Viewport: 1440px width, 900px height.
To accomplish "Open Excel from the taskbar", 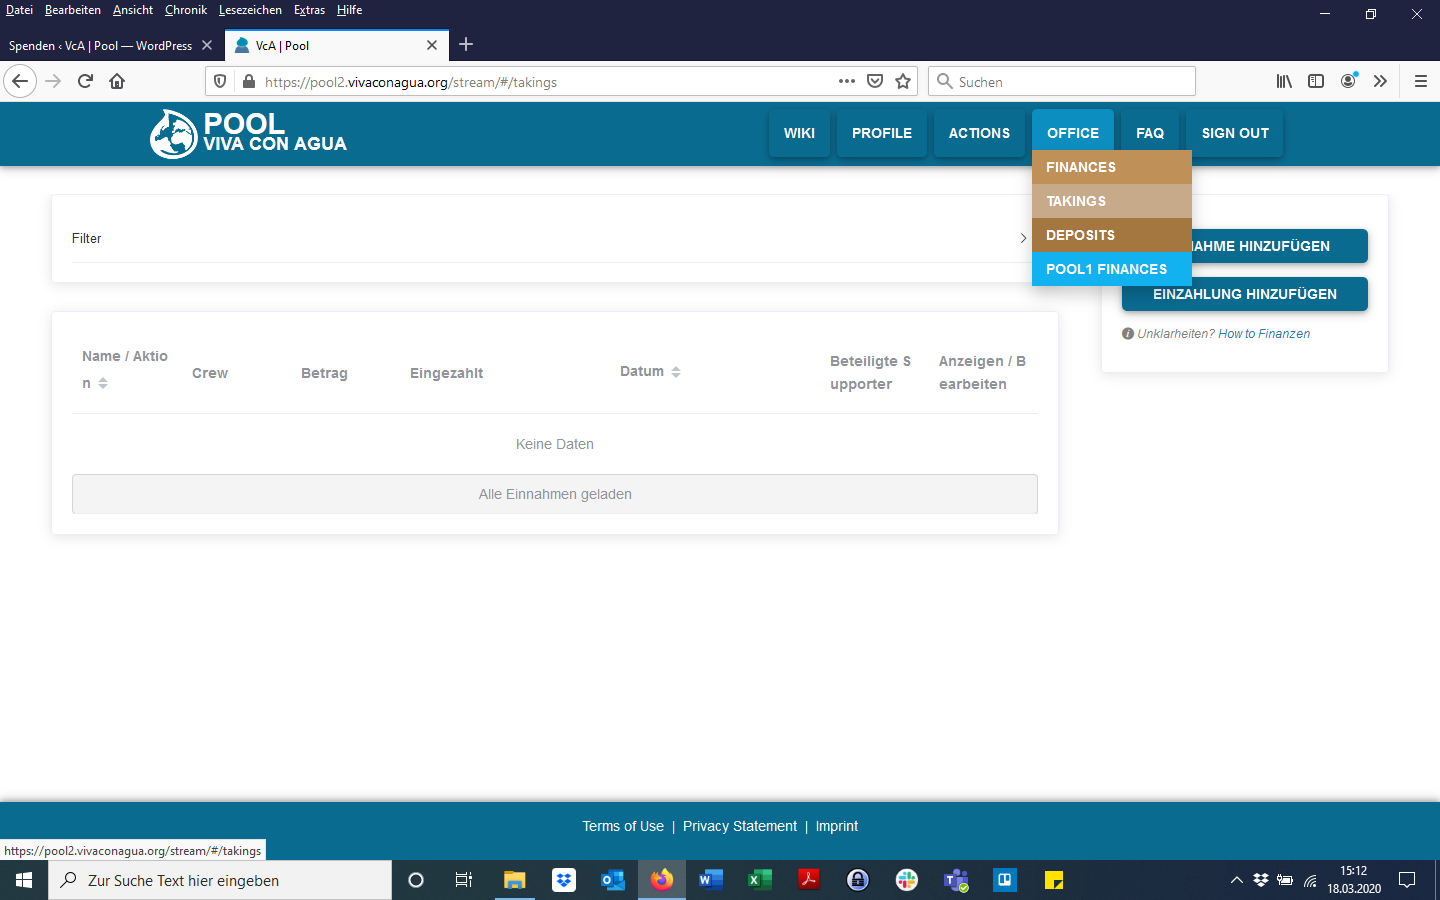I will [x=759, y=880].
